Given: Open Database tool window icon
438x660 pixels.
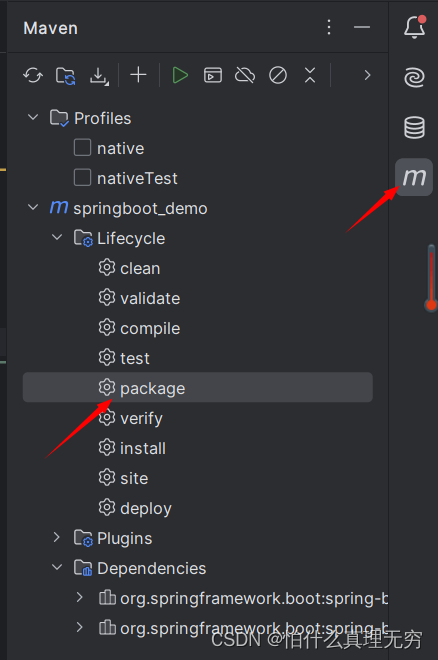Looking at the screenshot, I should 414,128.
